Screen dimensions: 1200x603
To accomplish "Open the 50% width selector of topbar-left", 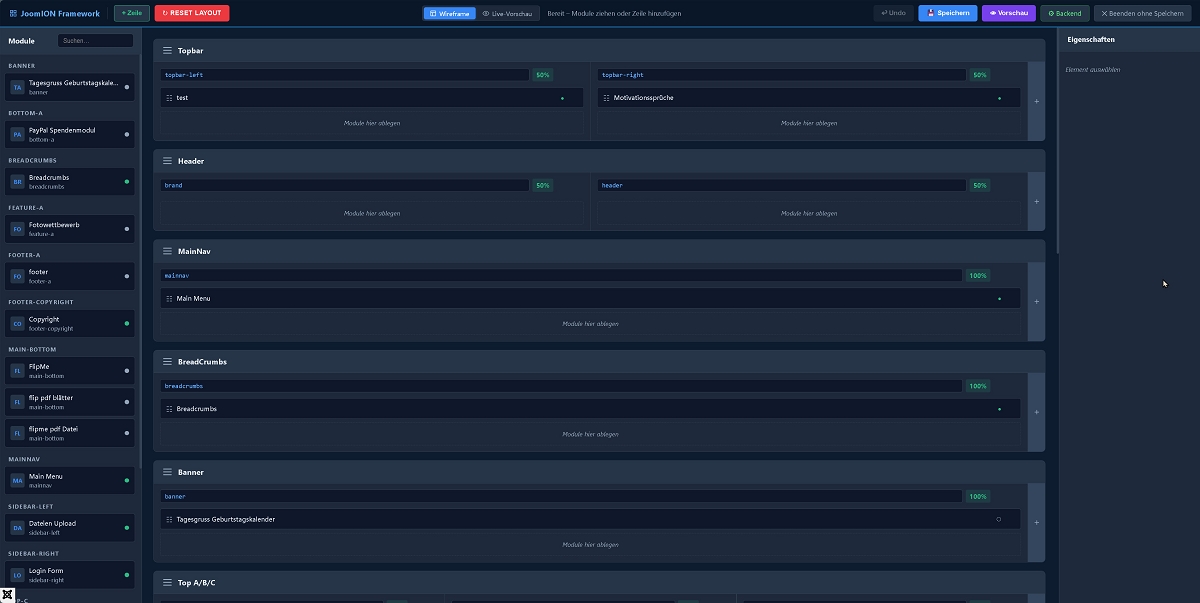I will tap(542, 75).
